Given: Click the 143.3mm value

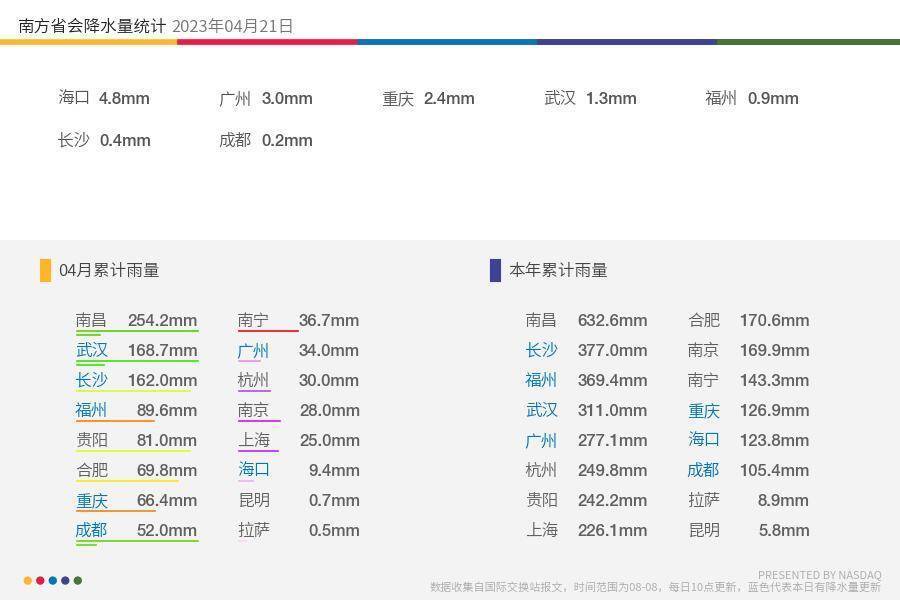Looking at the screenshot, I should (x=775, y=380).
